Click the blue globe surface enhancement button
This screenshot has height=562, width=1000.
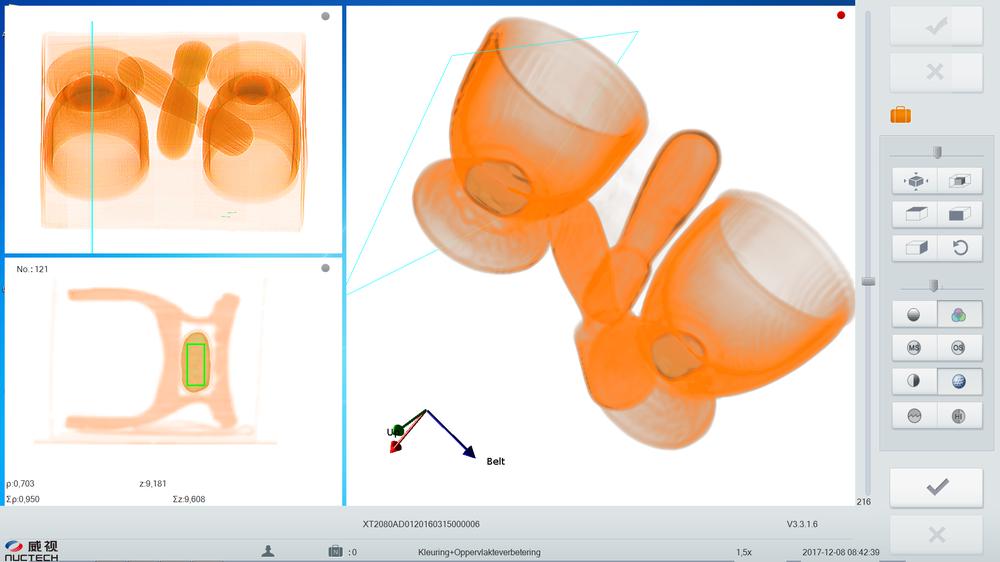pos(959,382)
